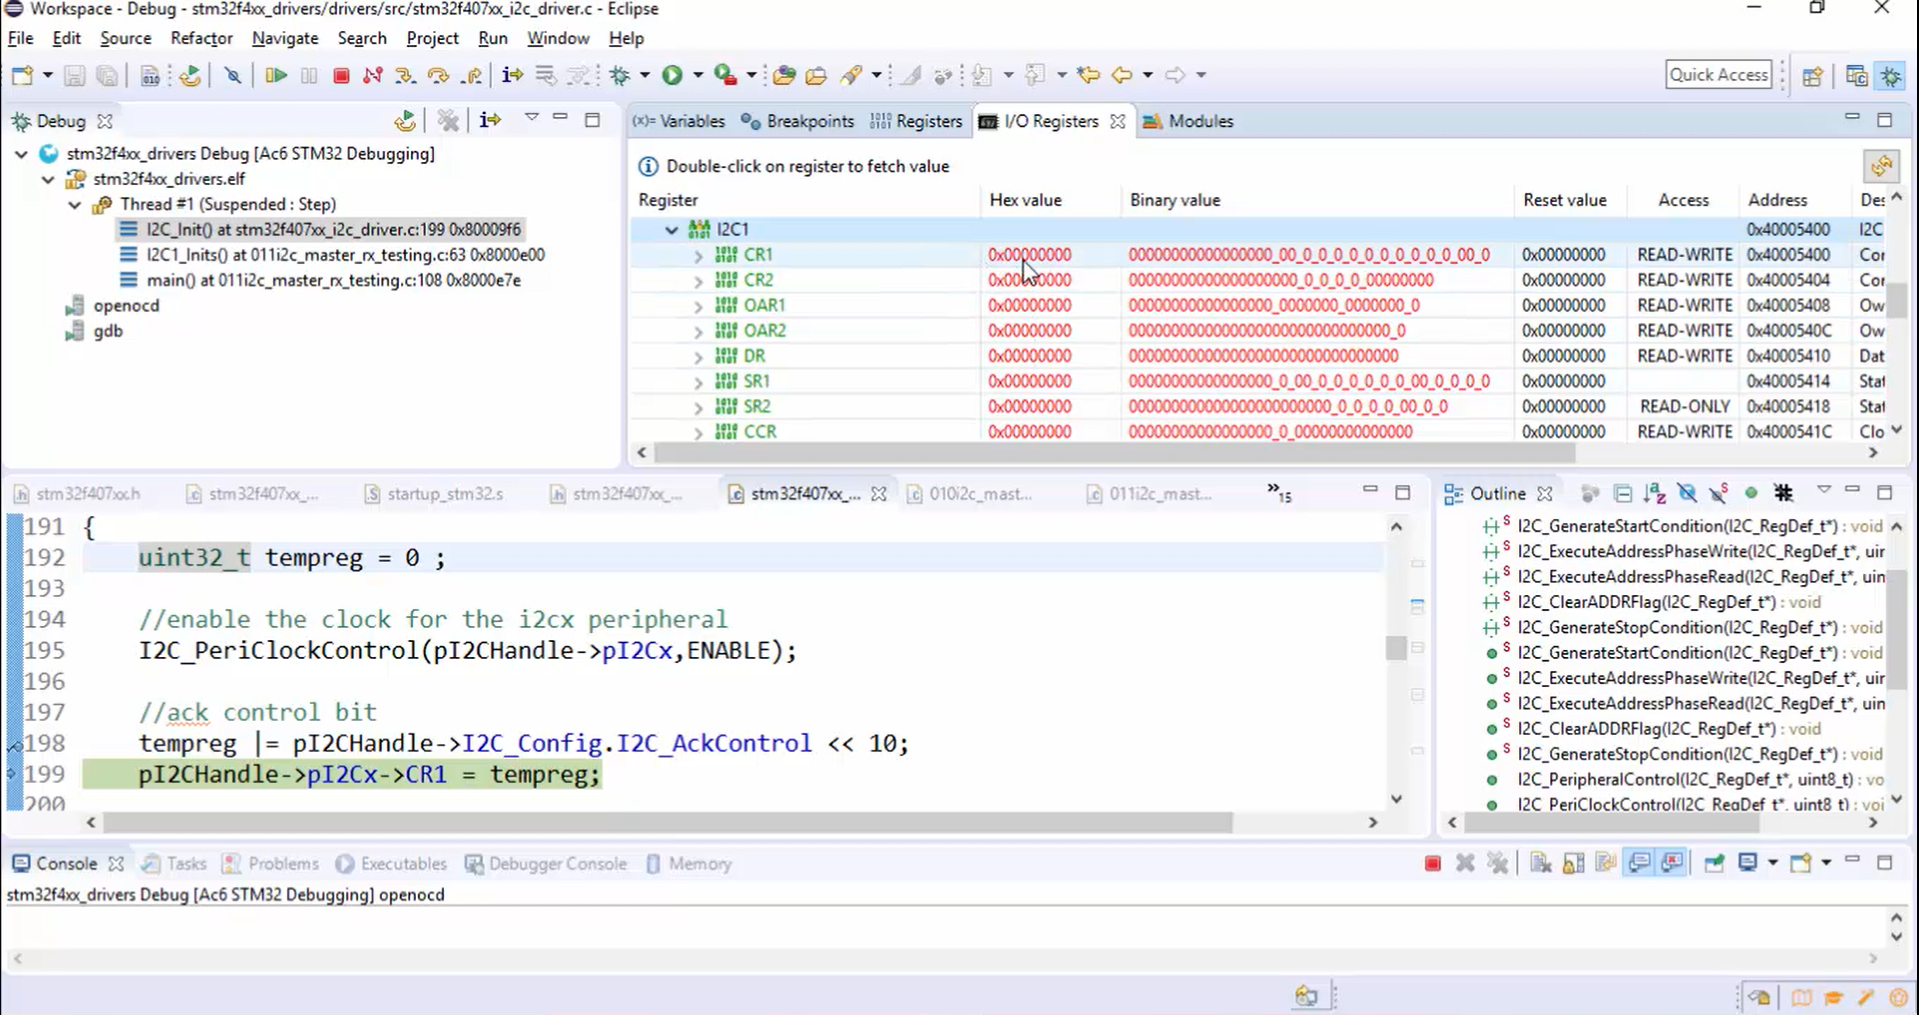Click the Quick Access field
Screen dimensions: 1919x1015
[1719, 75]
